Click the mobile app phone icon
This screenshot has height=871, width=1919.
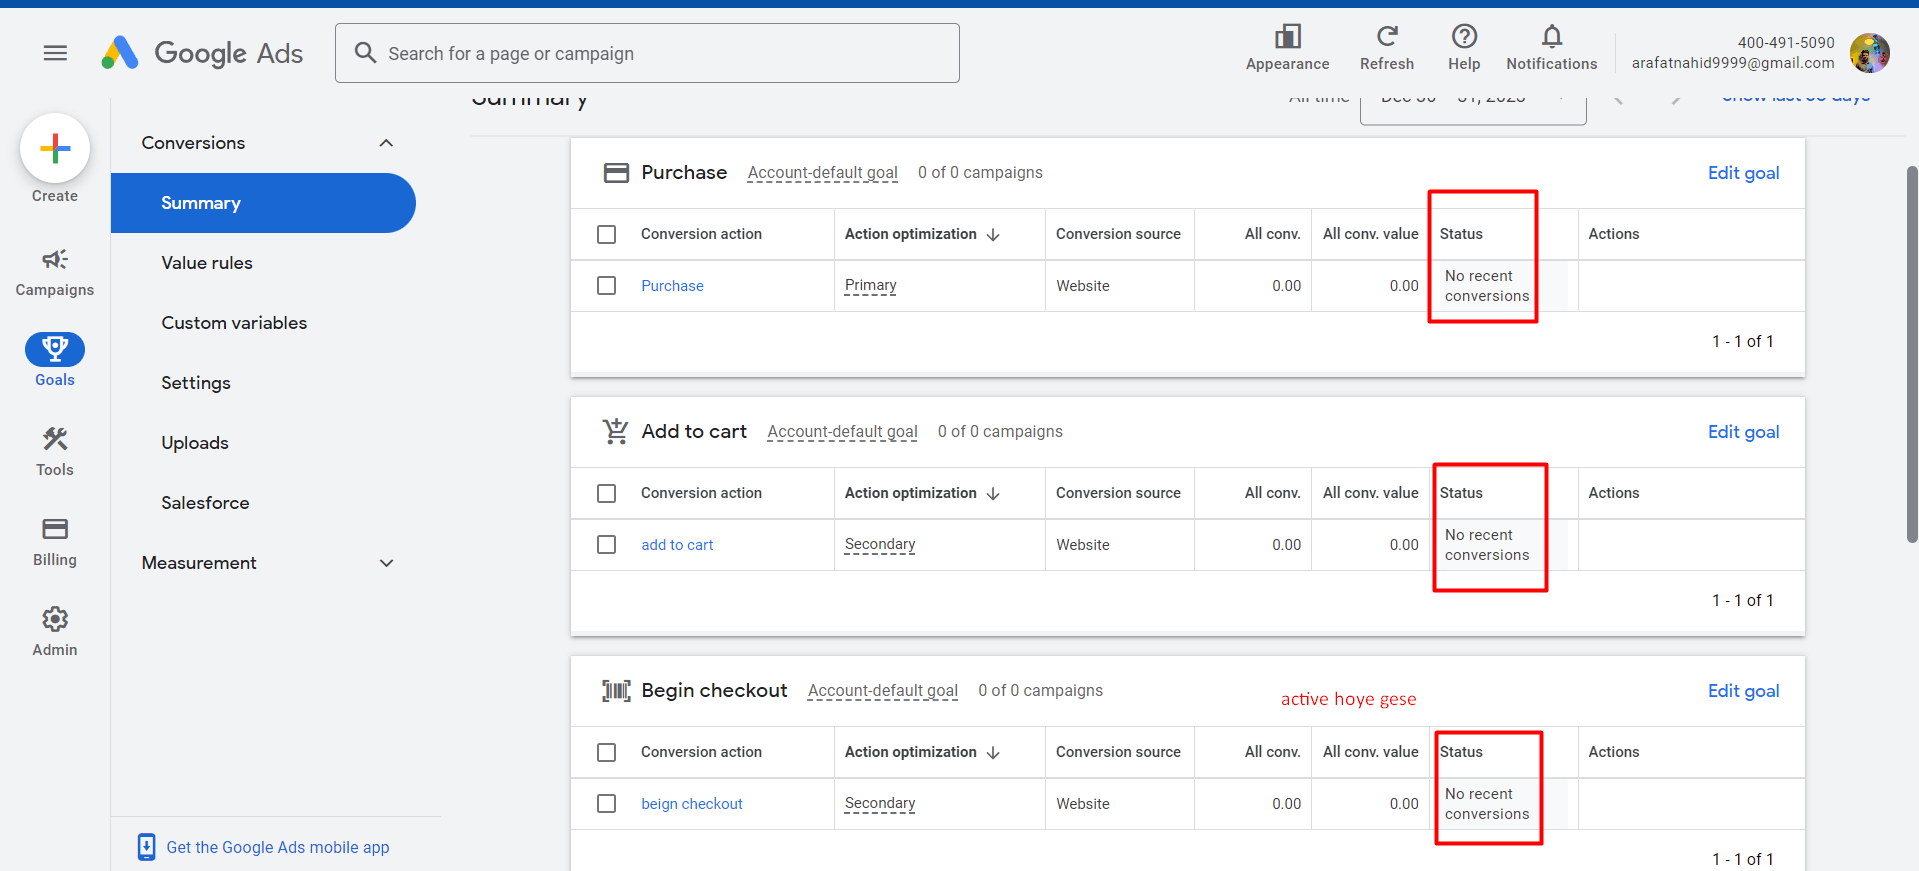146,847
